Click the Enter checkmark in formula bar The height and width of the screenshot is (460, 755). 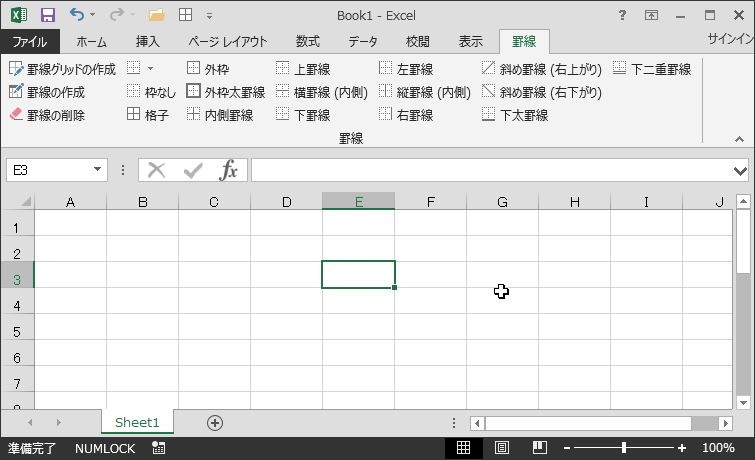193,170
